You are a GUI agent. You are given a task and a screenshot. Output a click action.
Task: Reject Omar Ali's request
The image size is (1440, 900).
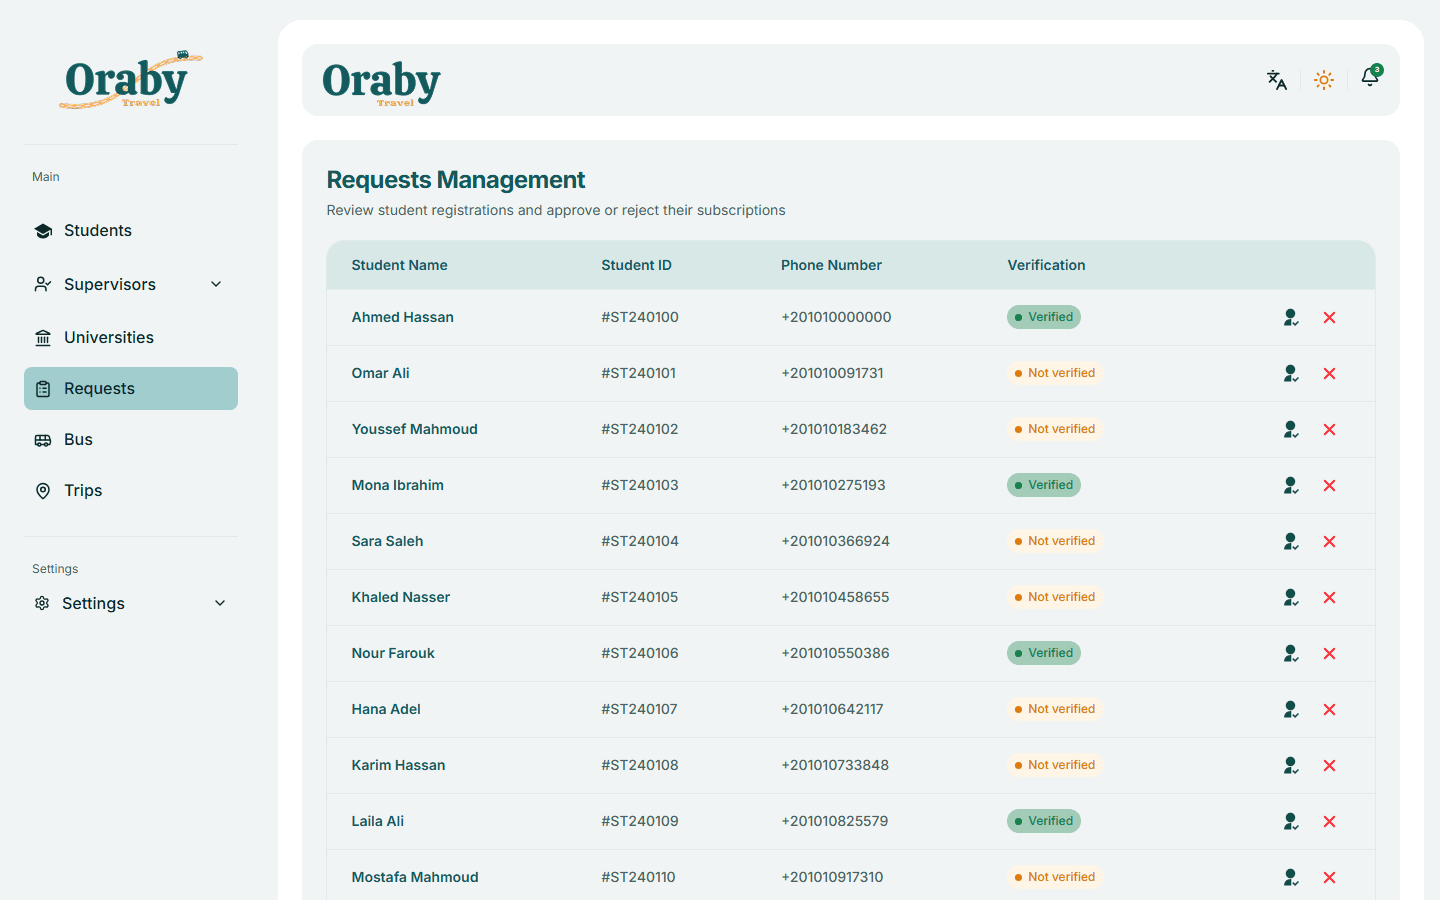tap(1330, 373)
